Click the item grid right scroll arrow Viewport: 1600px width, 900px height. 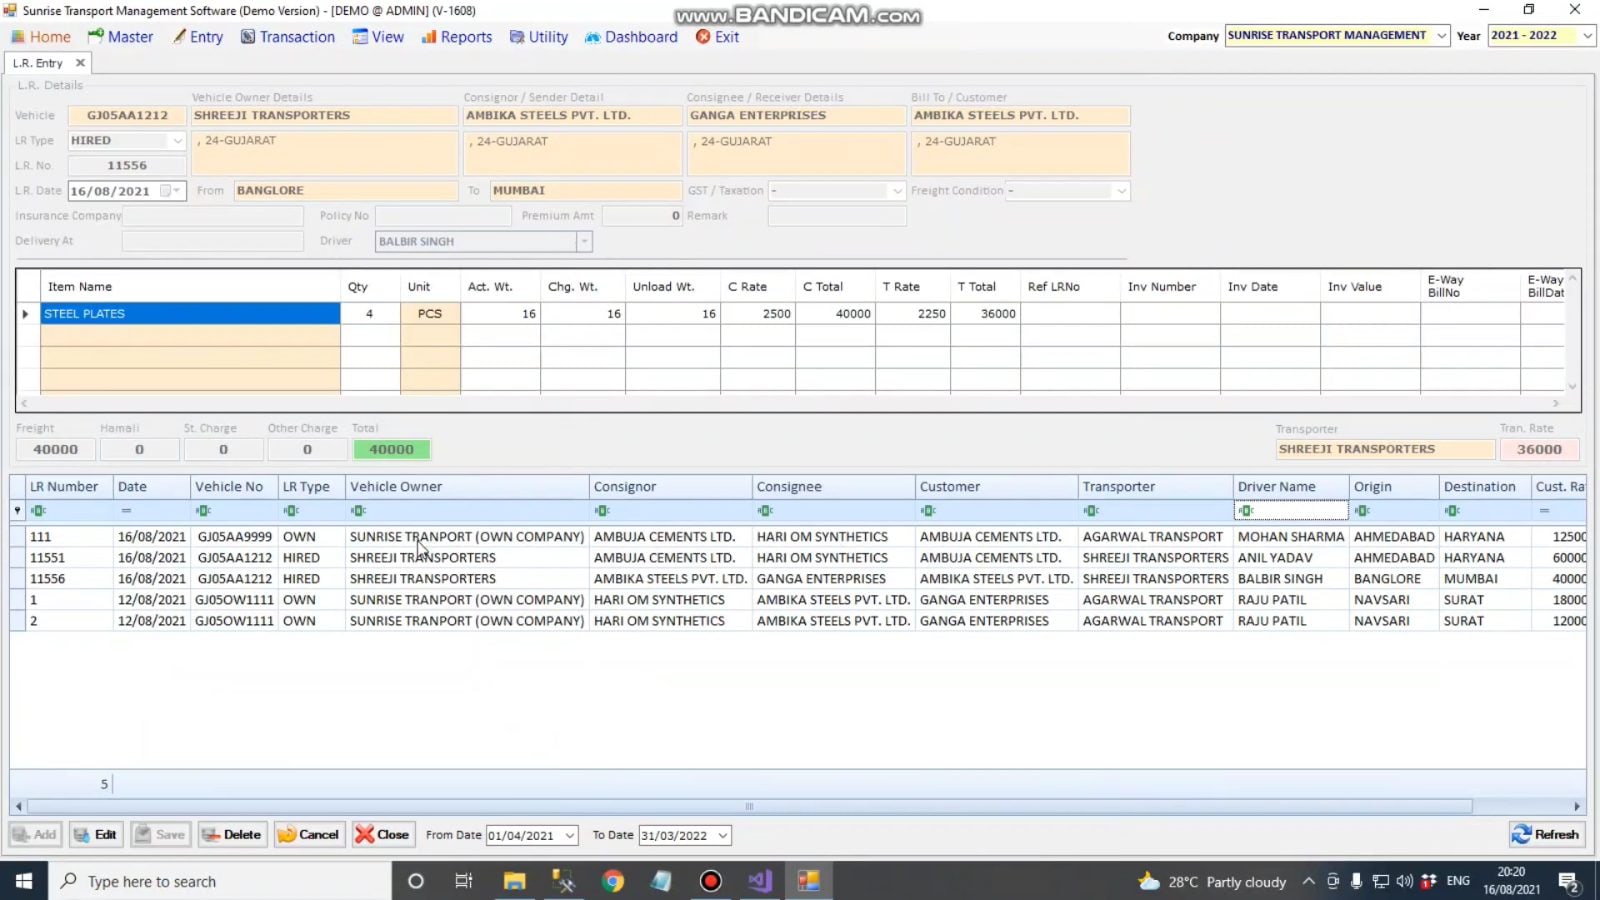1556,403
